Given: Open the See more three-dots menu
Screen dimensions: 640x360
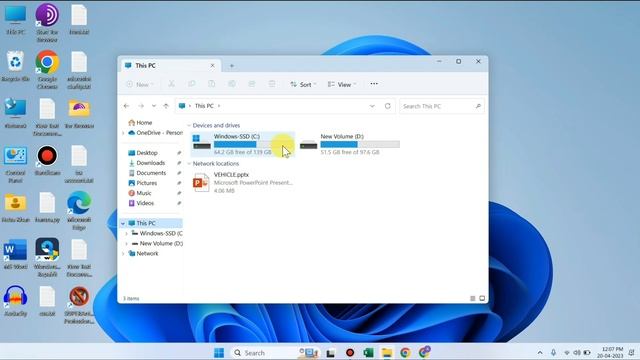Looking at the screenshot, I should (x=374, y=84).
